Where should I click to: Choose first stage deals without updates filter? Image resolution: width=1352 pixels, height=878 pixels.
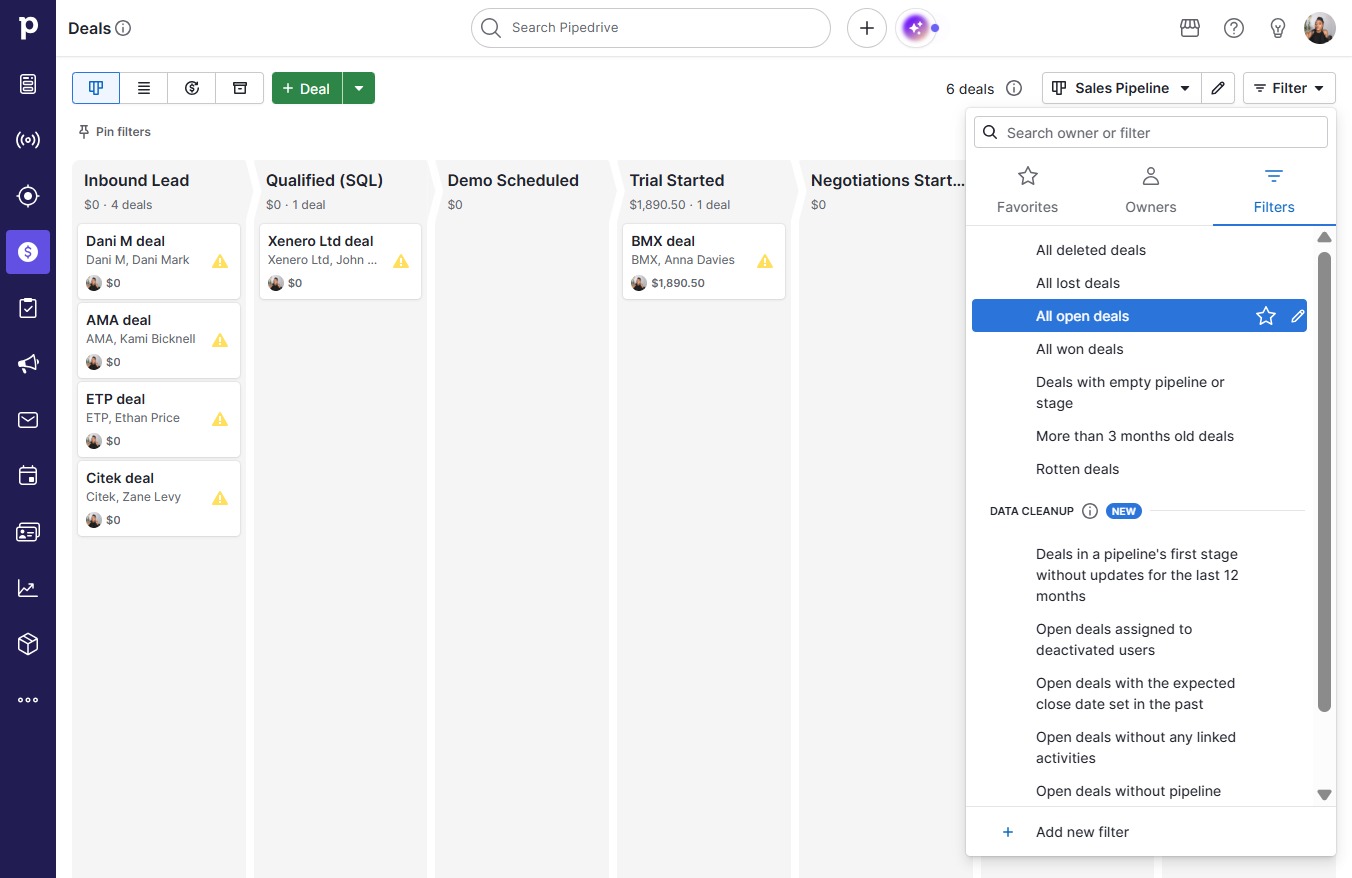pos(1139,575)
